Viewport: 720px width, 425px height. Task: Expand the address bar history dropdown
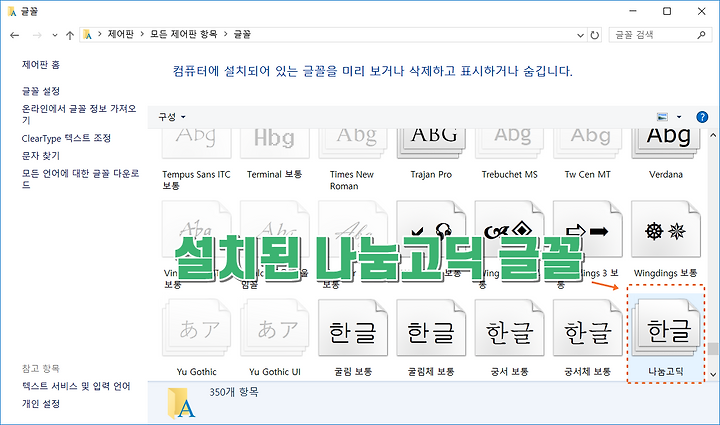[x=580, y=35]
